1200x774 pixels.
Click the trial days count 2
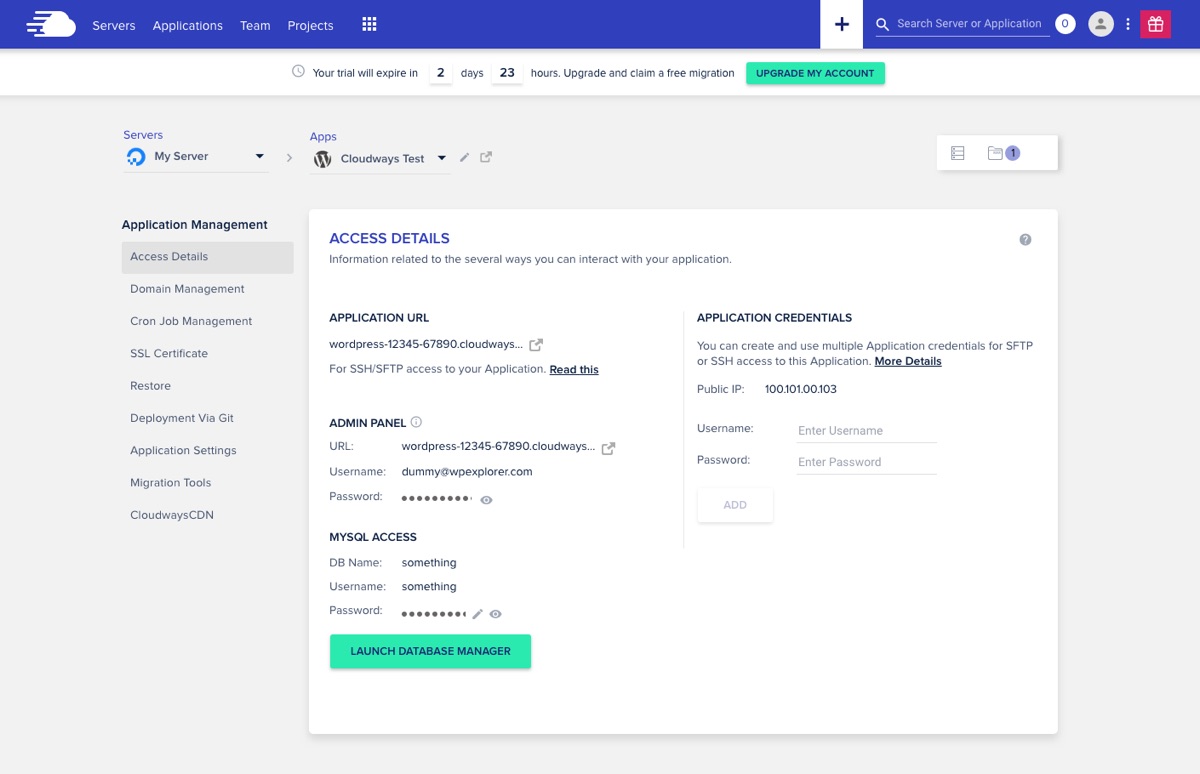pos(440,73)
